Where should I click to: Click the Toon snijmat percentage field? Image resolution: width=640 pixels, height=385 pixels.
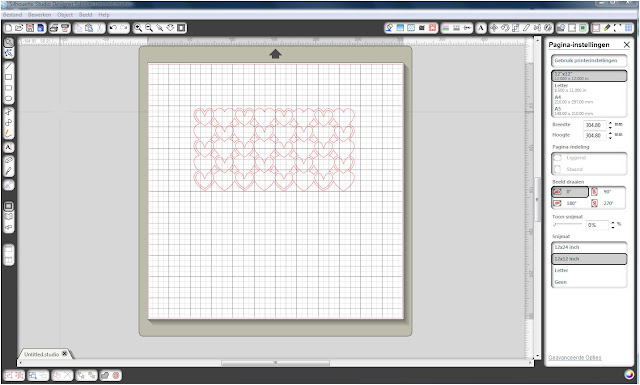pyautogui.click(x=598, y=225)
